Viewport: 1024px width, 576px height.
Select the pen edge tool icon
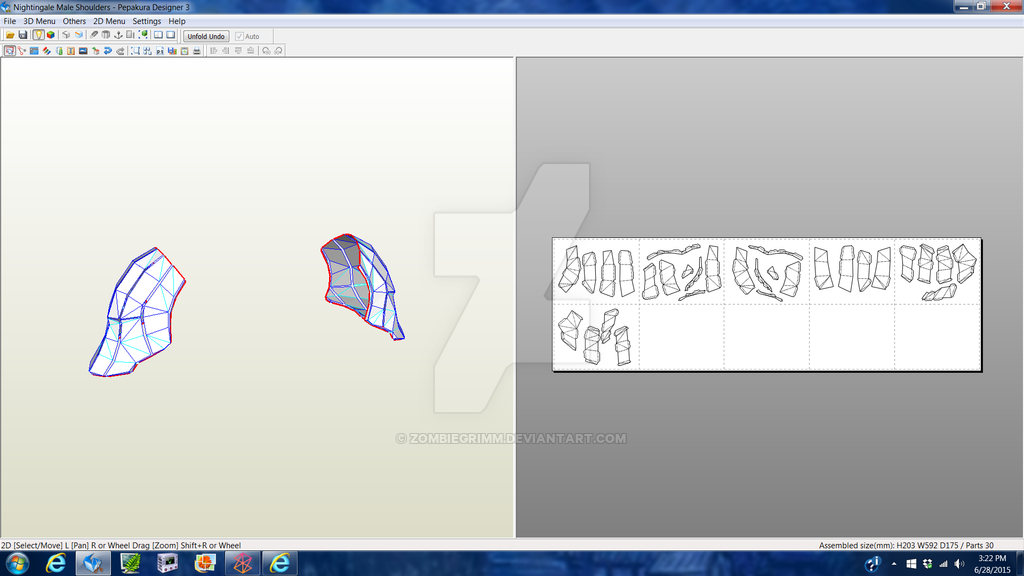[94, 35]
